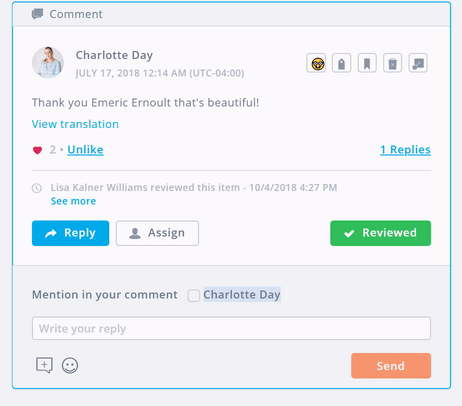This screenshot has width=462, height=406.
Task: Open the saved replies icon below the reply box
Action: click(x=44, y=365)
